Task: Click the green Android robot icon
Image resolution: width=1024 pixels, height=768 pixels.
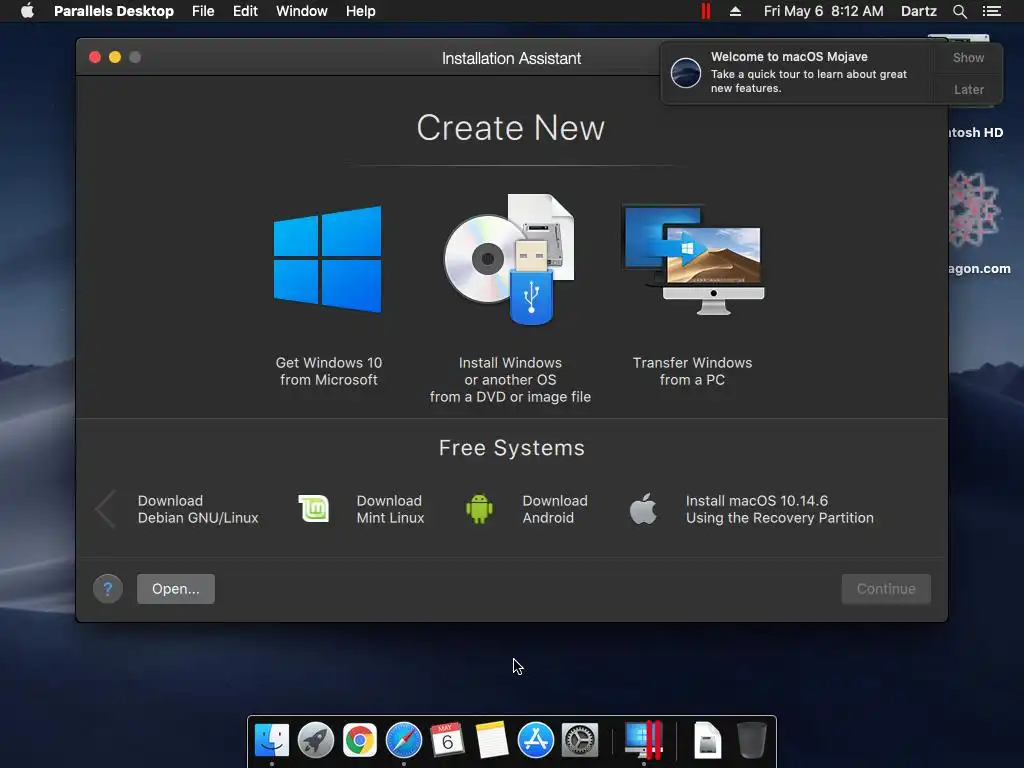Action: point(479,509)
